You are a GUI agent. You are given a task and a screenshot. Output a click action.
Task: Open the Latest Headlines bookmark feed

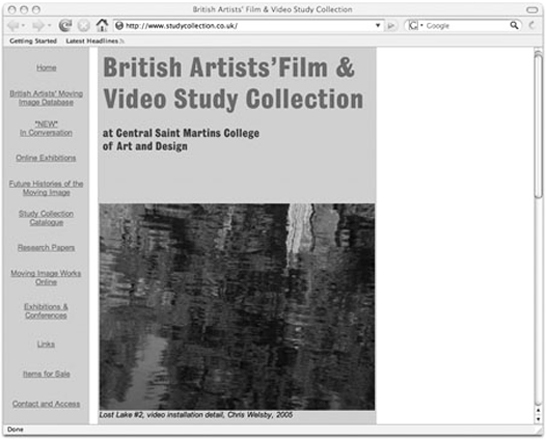[92, 41]
